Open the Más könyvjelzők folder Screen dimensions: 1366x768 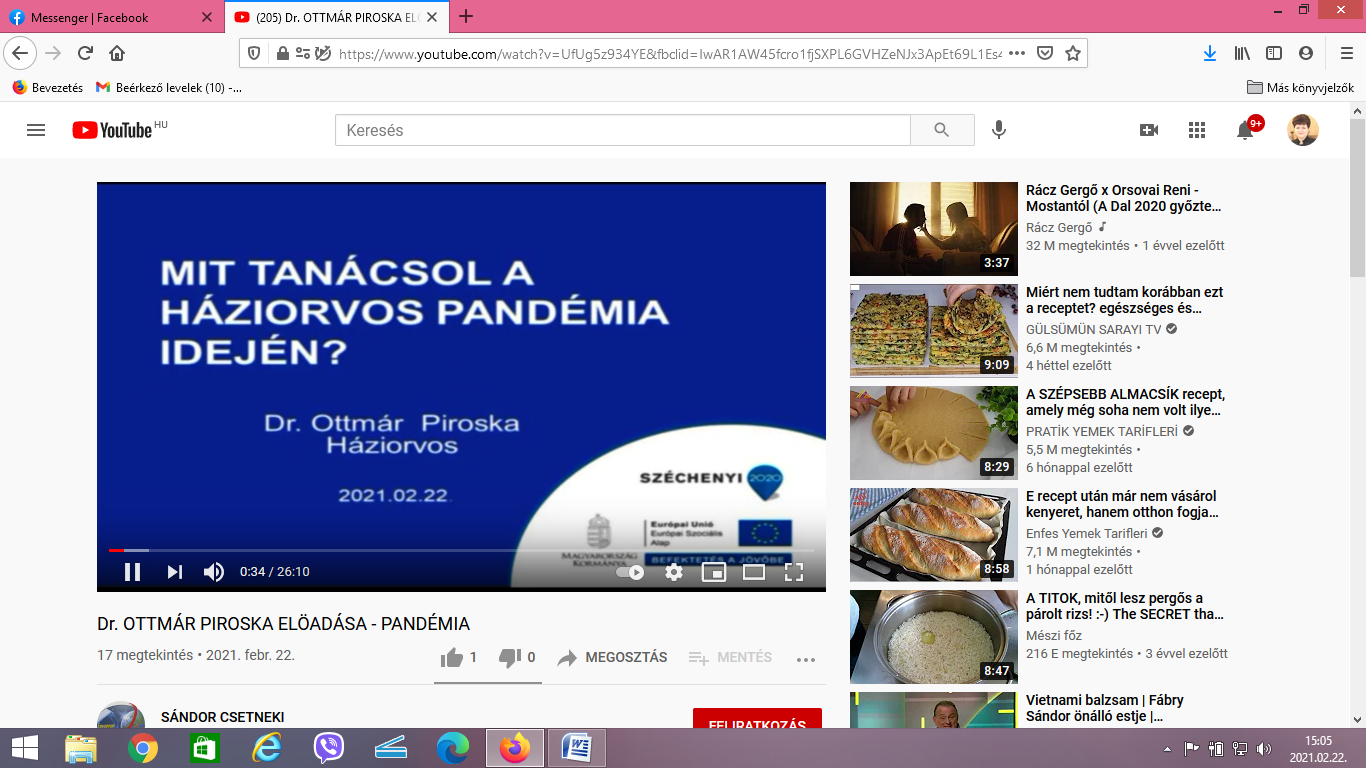[1301, 88]
